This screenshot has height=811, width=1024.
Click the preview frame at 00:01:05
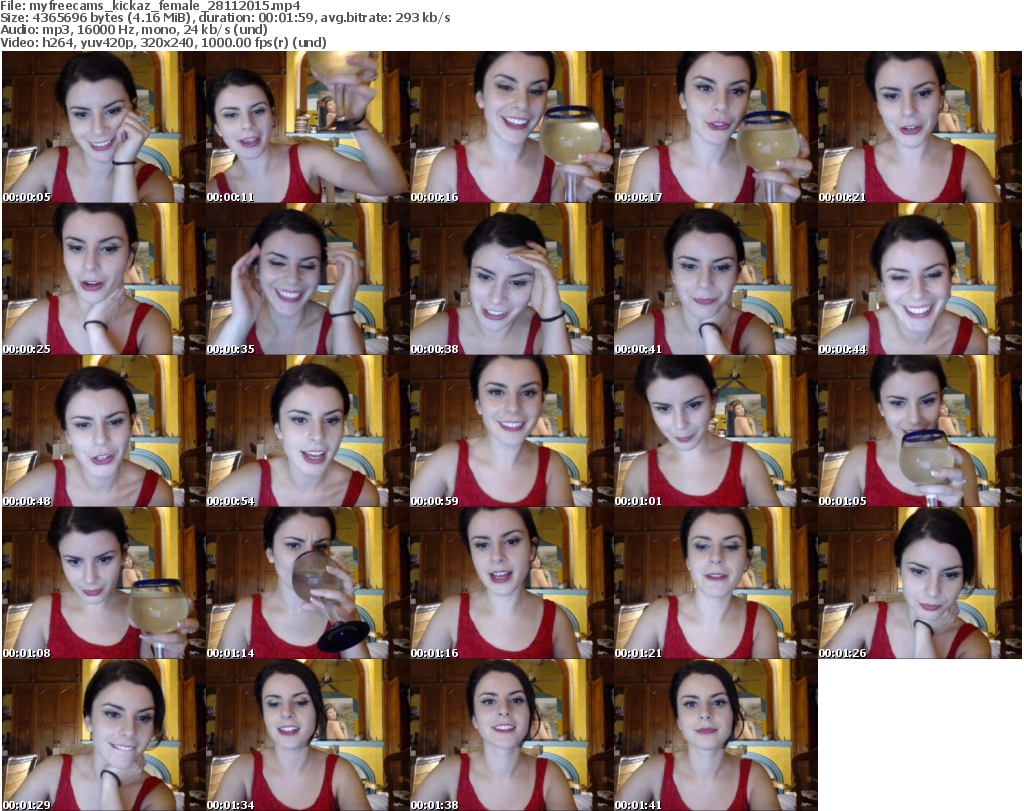point(919,431)
